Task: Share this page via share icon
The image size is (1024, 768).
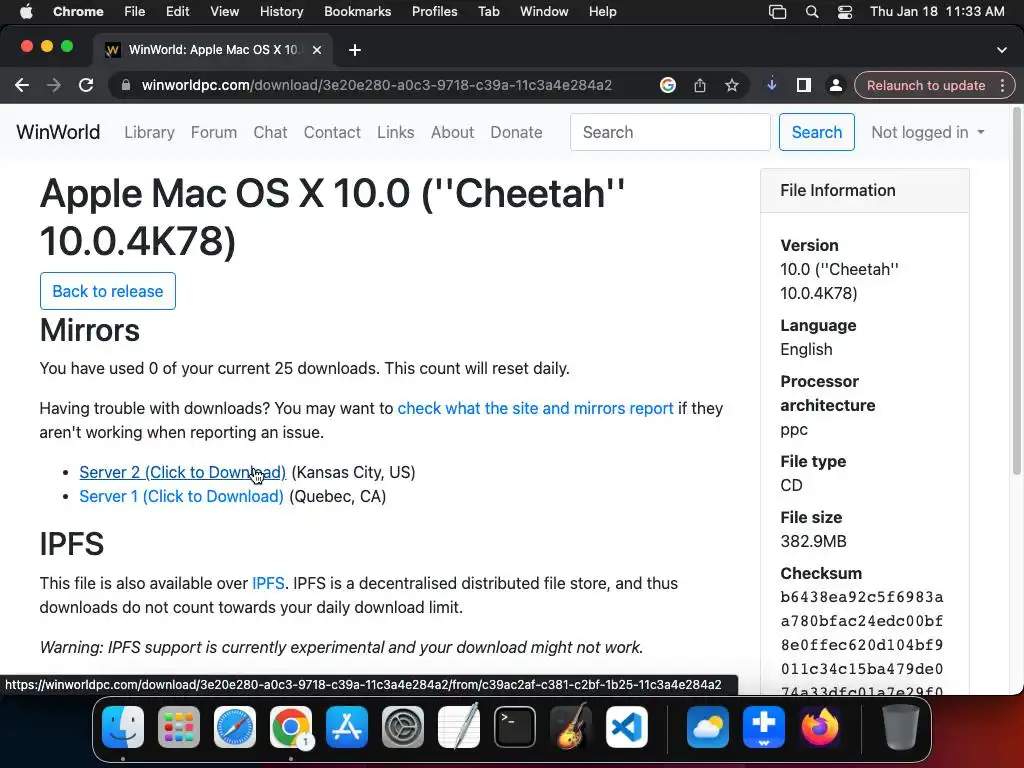Action: tap(699, 86)
